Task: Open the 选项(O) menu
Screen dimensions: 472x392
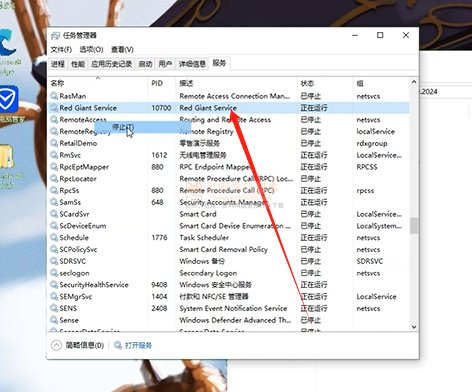Action: point(91,50)
